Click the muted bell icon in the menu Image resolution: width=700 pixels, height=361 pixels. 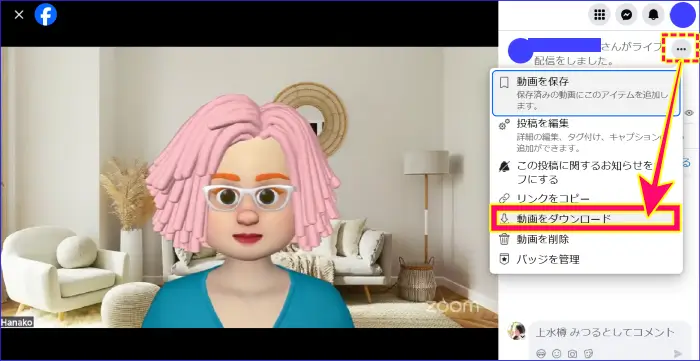coord(504,167)
